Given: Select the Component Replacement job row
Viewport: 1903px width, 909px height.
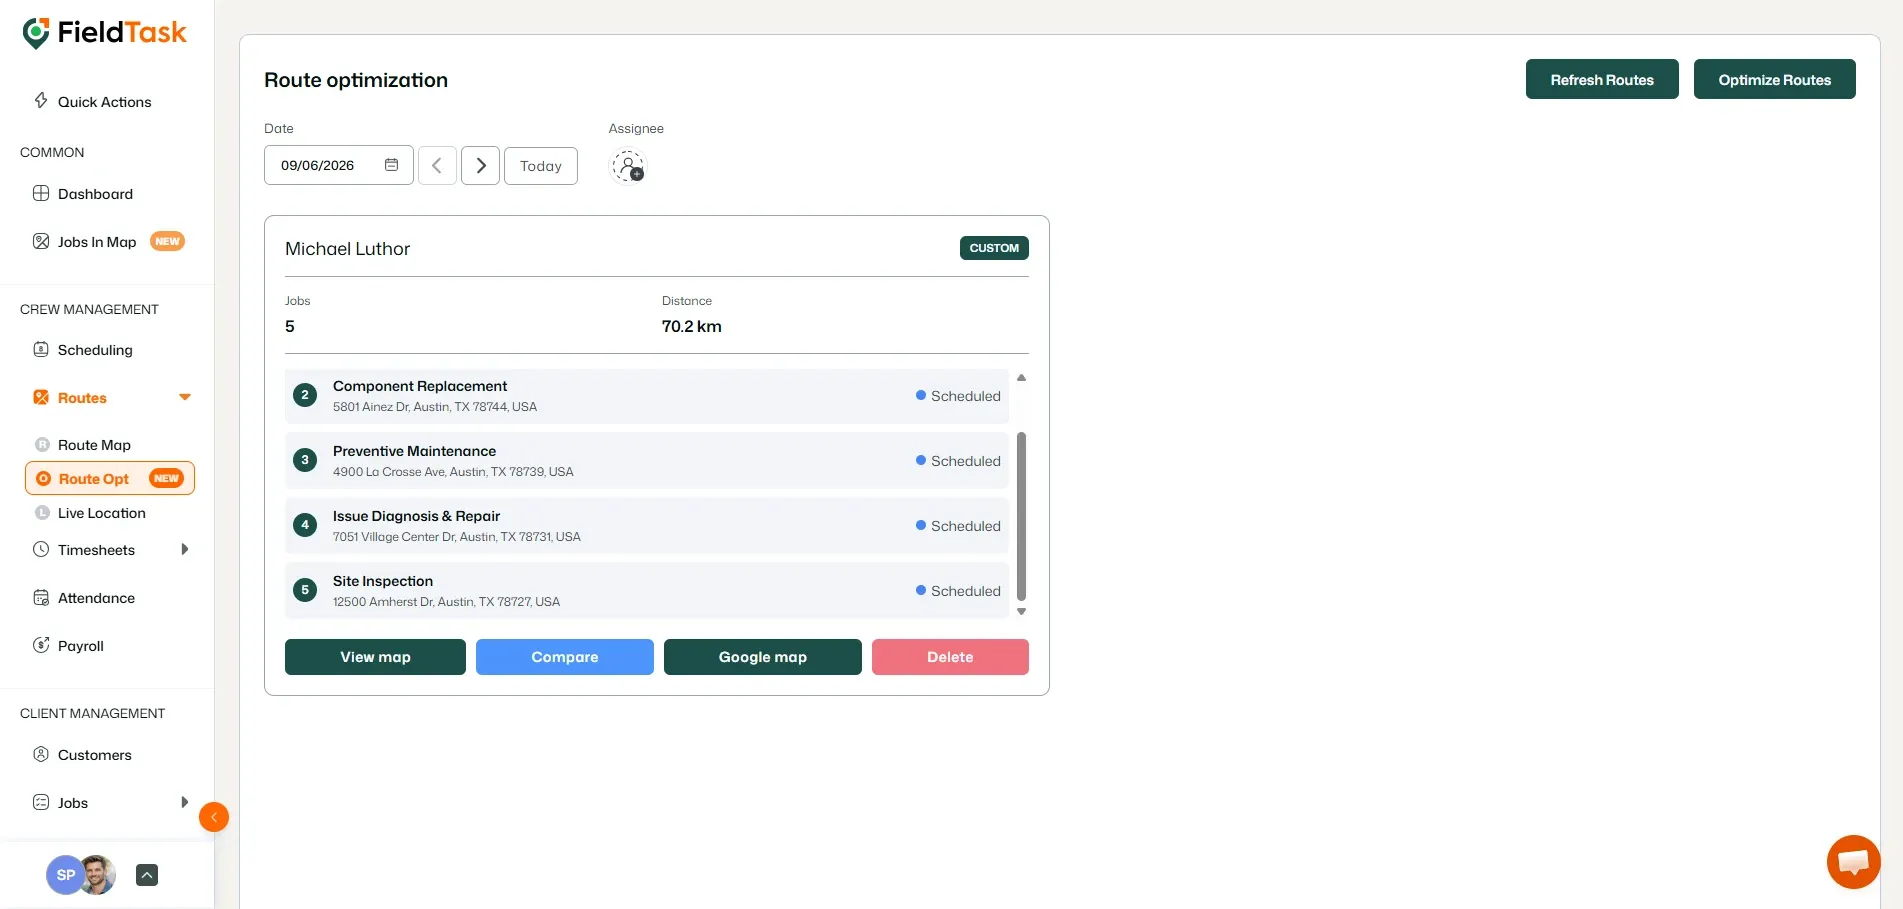Looking at the screenshot, I should (647, 396).
